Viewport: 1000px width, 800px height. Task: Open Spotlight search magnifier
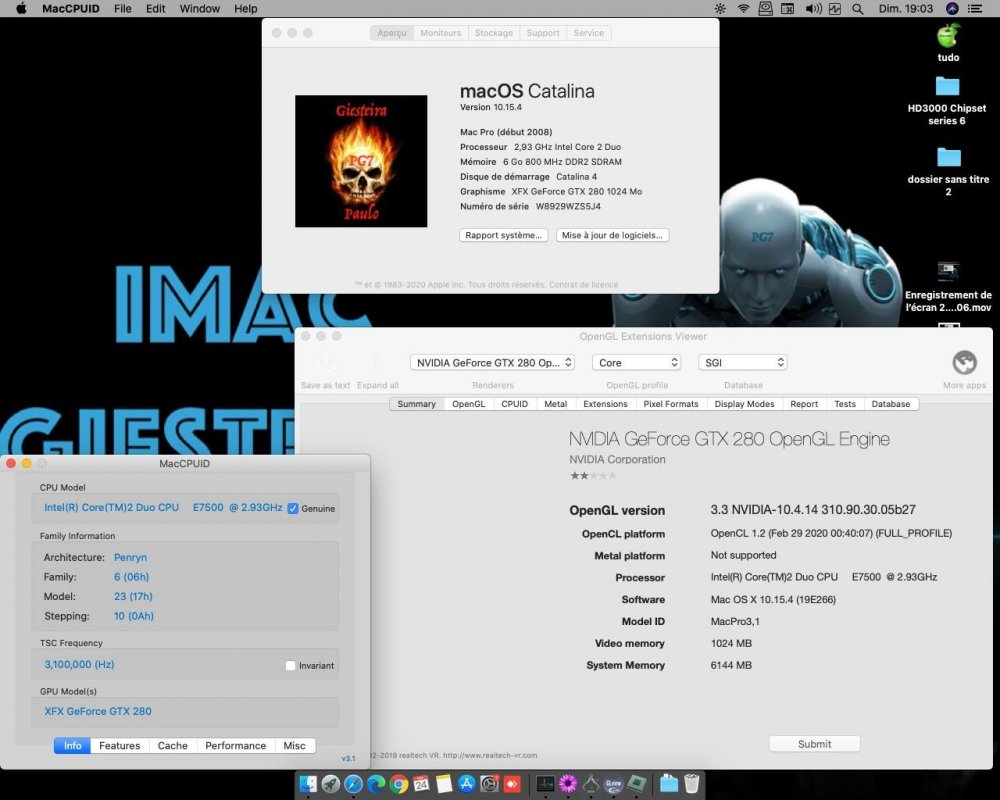point(858,8)
